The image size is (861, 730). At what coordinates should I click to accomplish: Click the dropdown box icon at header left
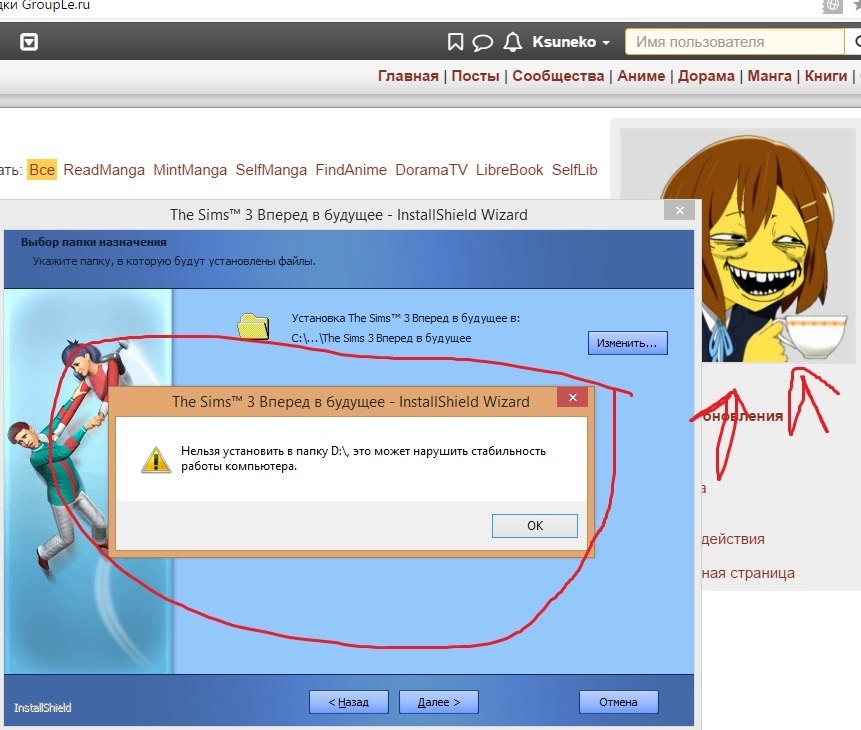tap(29, 42)
